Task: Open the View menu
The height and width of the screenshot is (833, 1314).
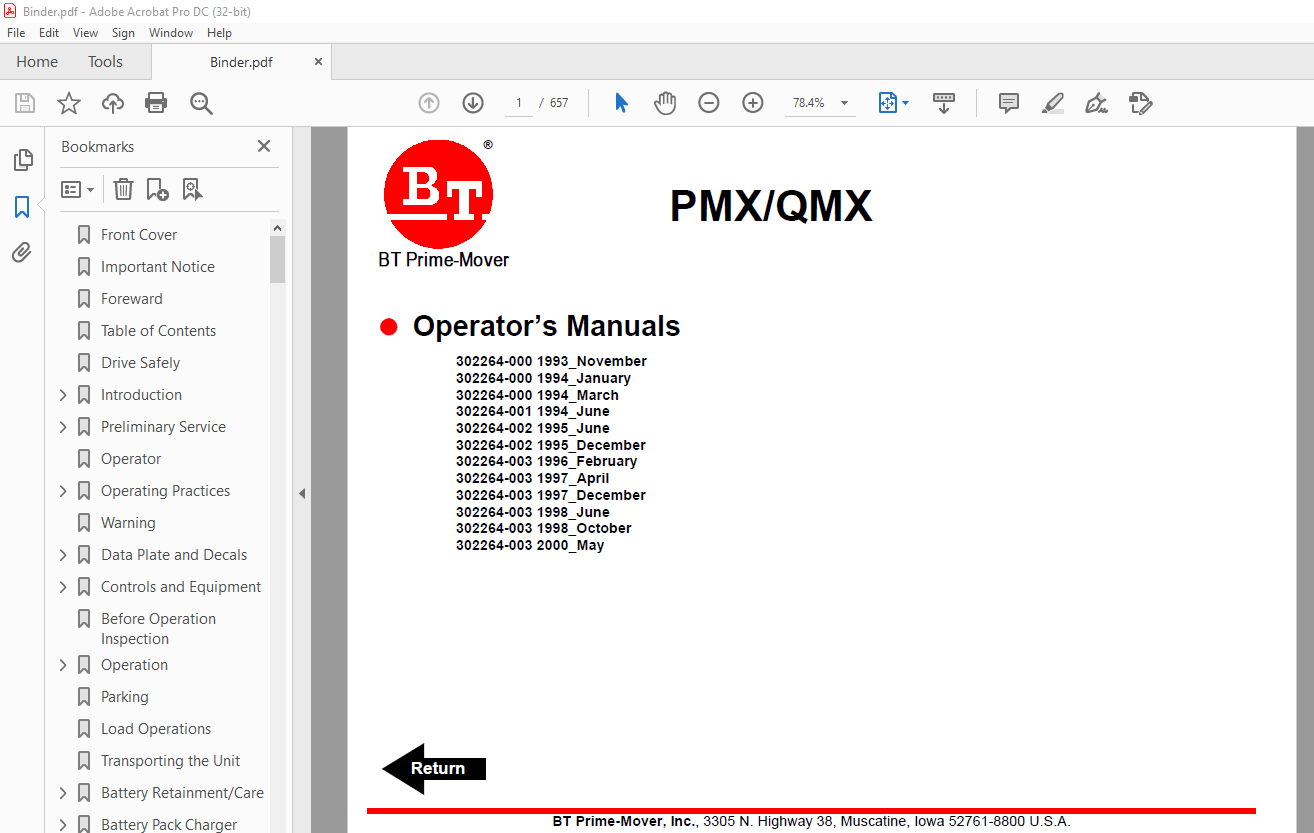Action: pyautogui.click(x=85, y=33)
